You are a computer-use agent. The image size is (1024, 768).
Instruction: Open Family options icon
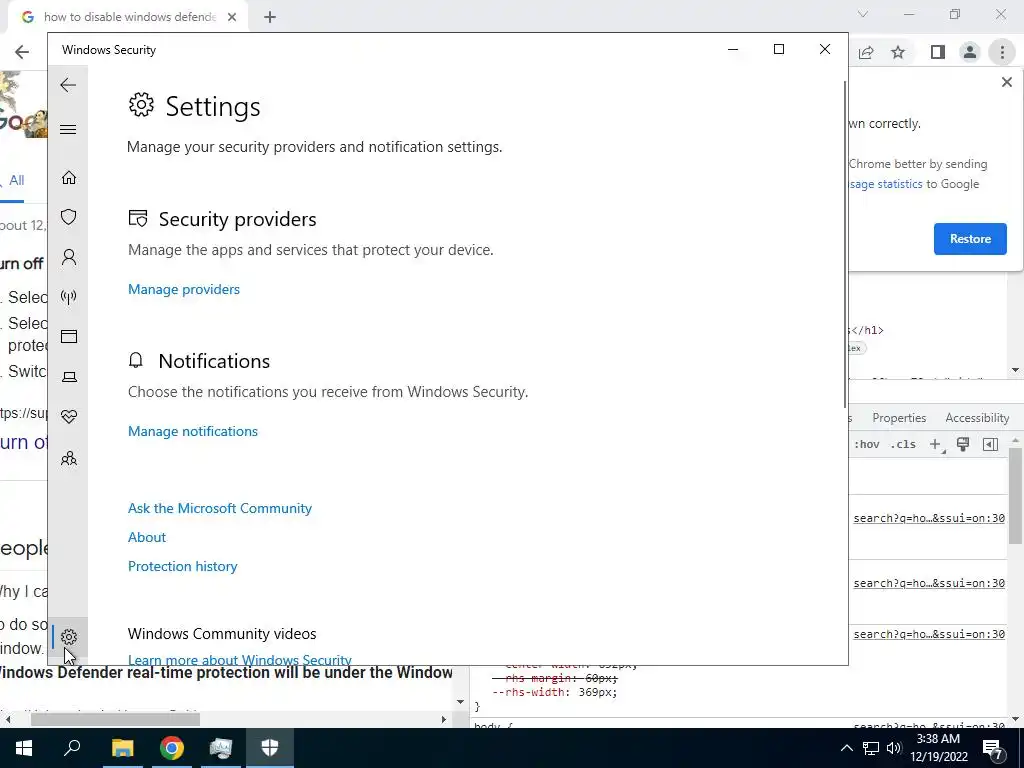click(x=69, y=458)
